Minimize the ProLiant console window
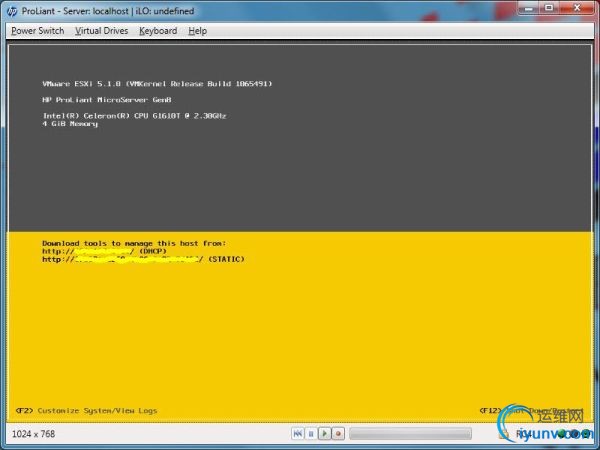Image resolution: width=600 pixels, height=450 pixels. 529,8
